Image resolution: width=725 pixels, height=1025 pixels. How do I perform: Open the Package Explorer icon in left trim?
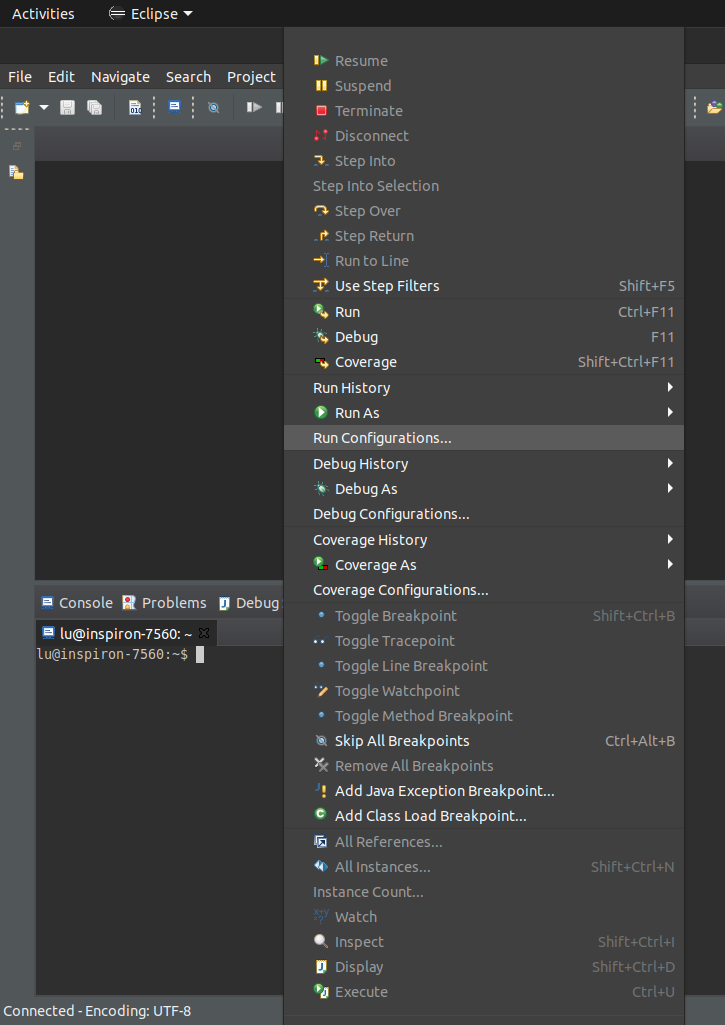pos(16,173)
